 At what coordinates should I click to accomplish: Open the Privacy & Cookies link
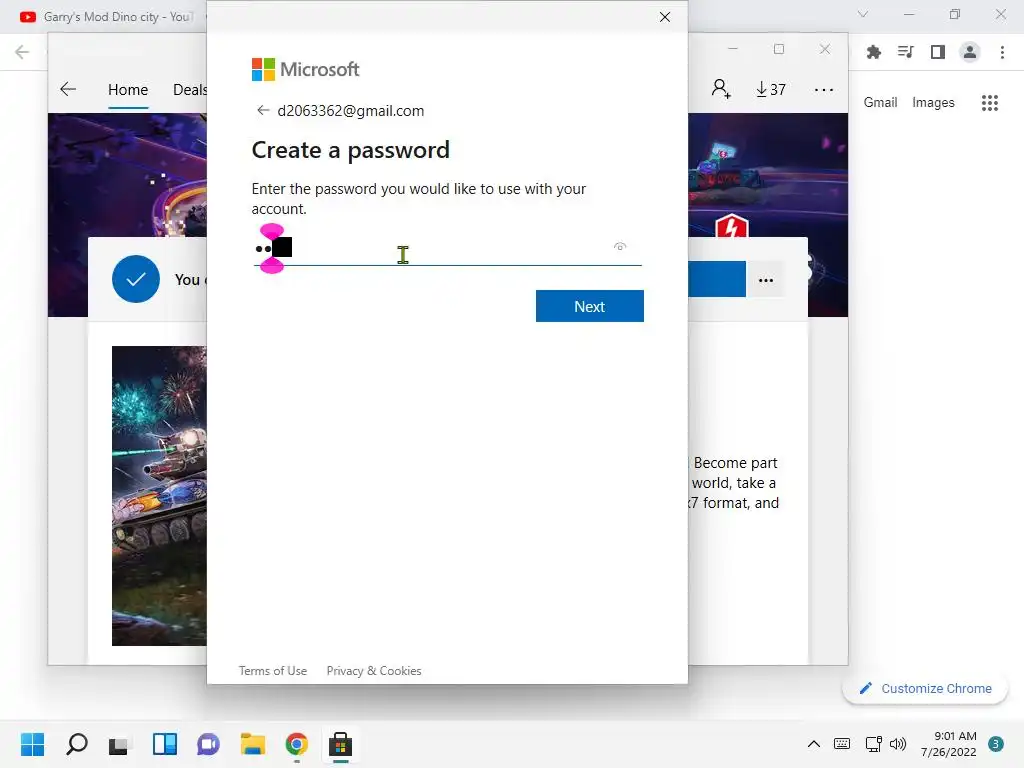coord(374,671)
